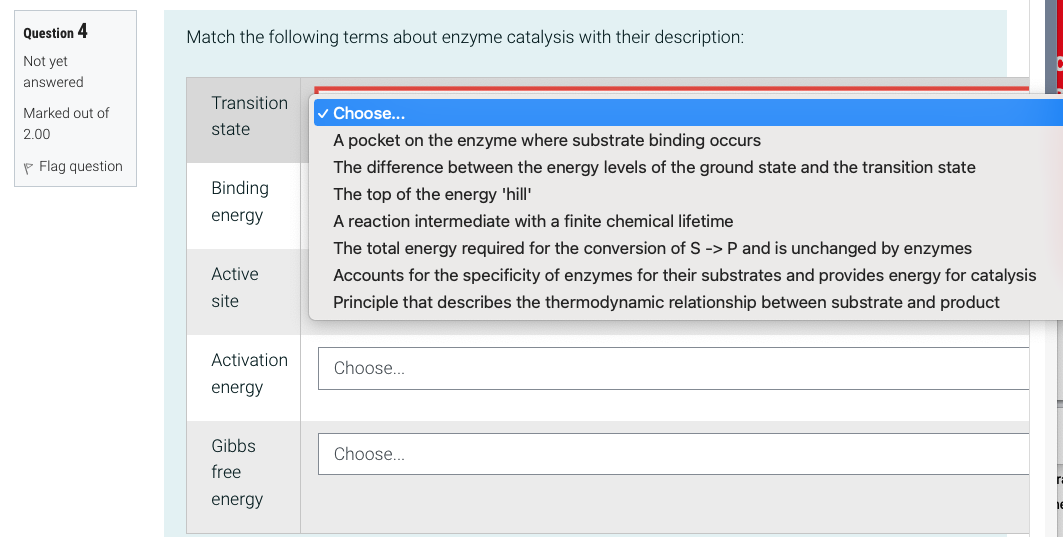Open the Gibbs free energy dropdown
The image size is (1063, 537).
(x=673, y=454)
